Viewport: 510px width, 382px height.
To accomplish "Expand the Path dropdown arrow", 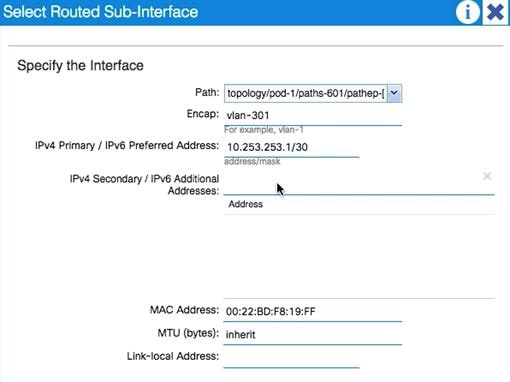I will click(394, 93).
